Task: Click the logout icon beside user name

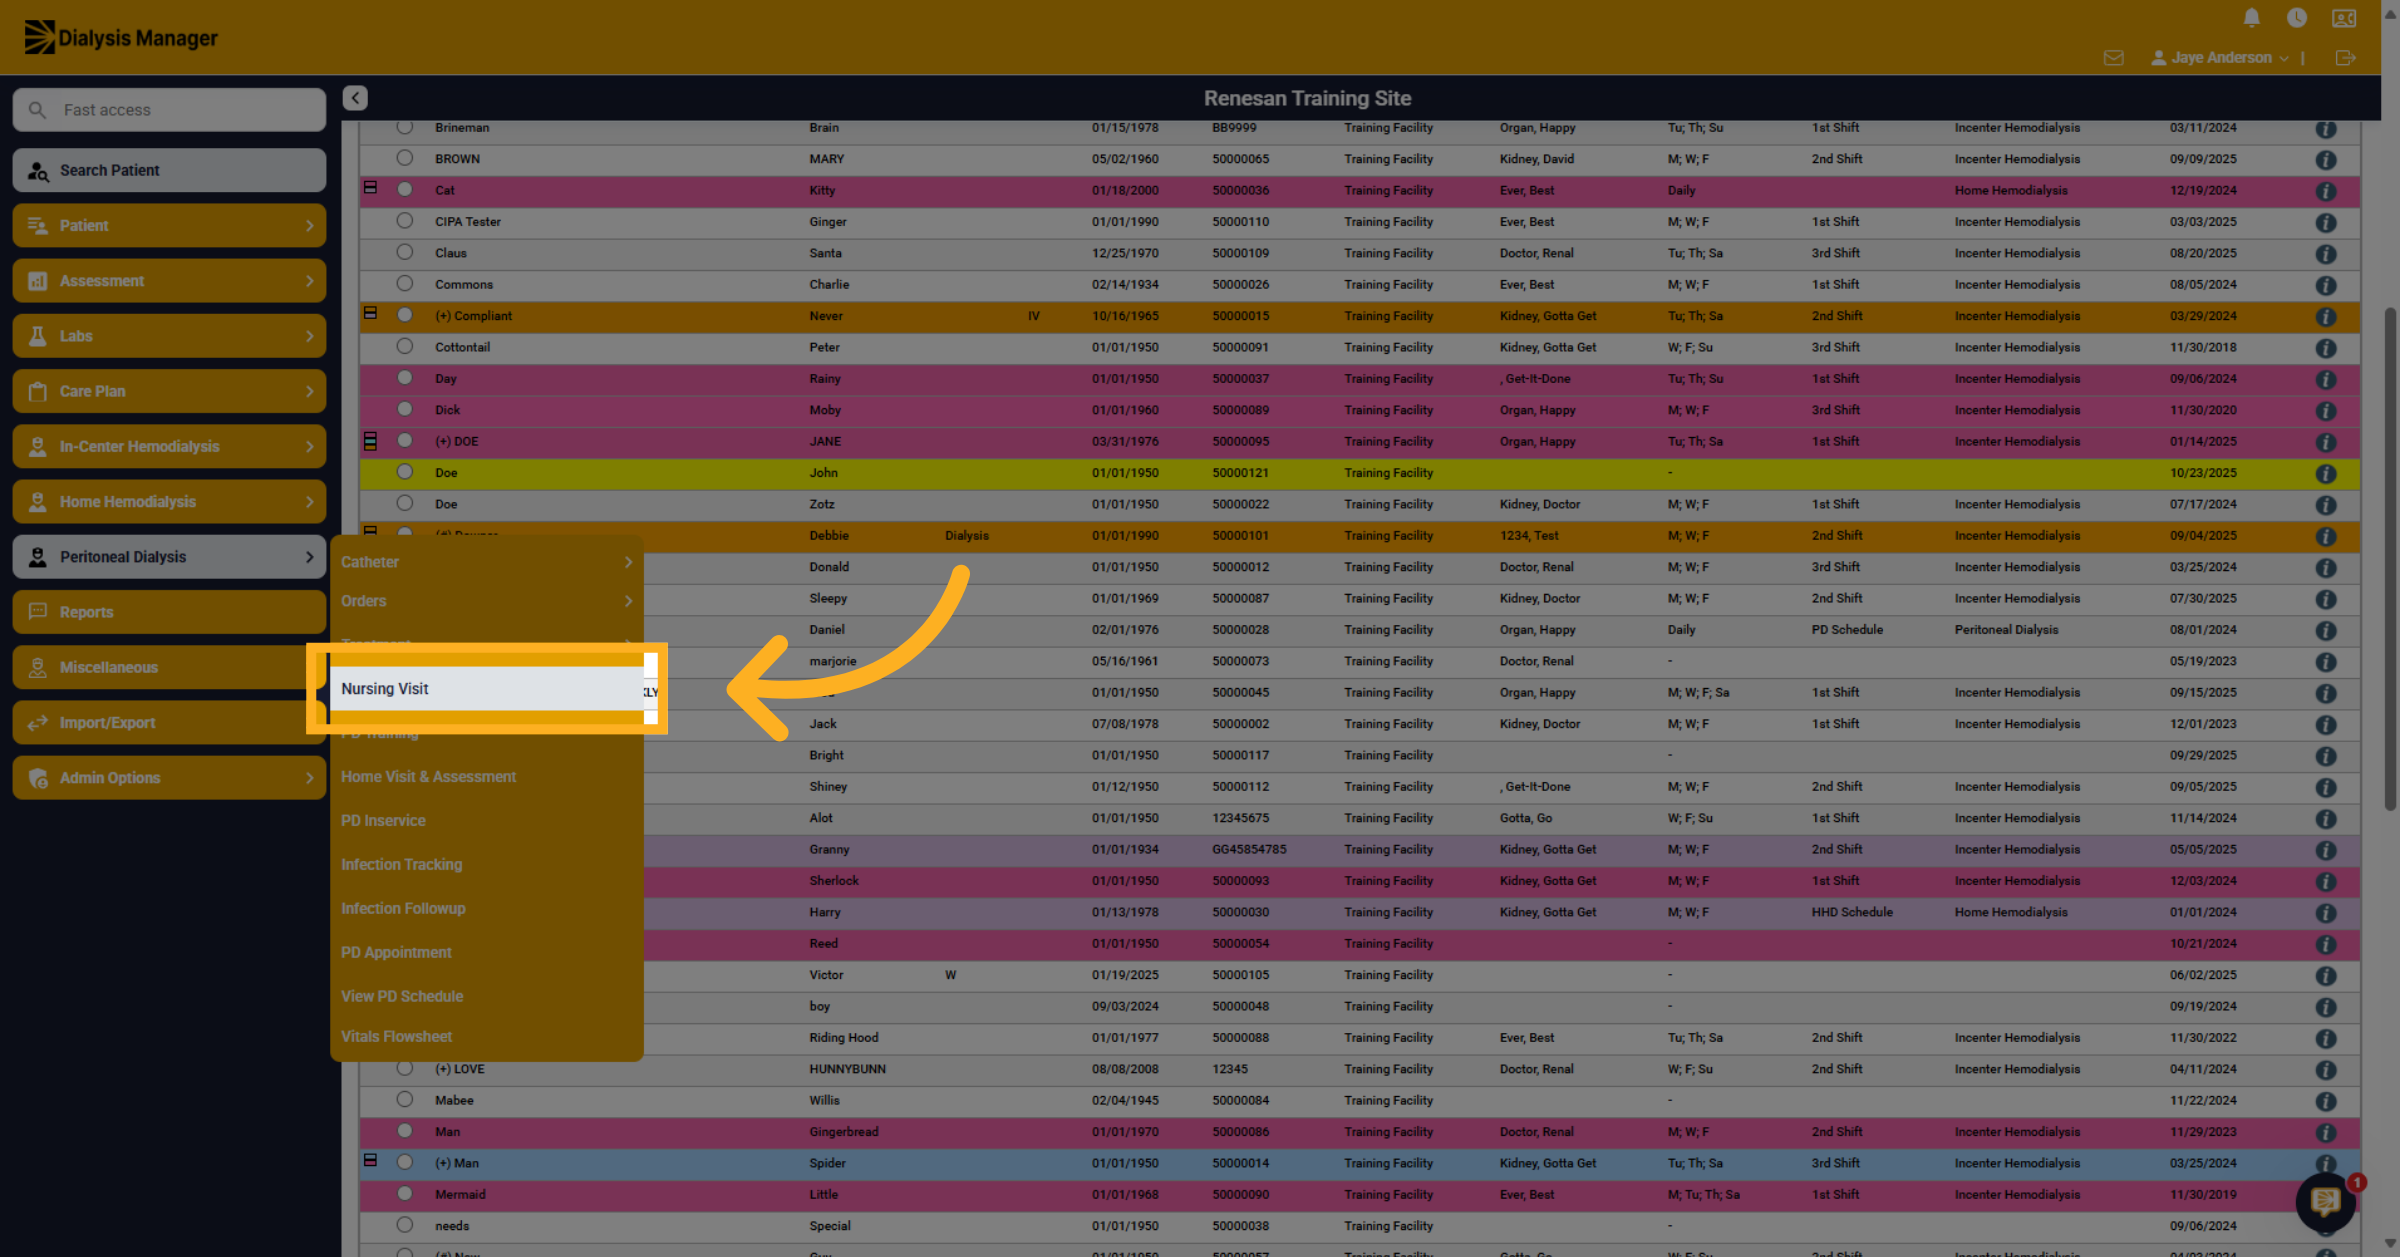Action: tap(2345, 58)
